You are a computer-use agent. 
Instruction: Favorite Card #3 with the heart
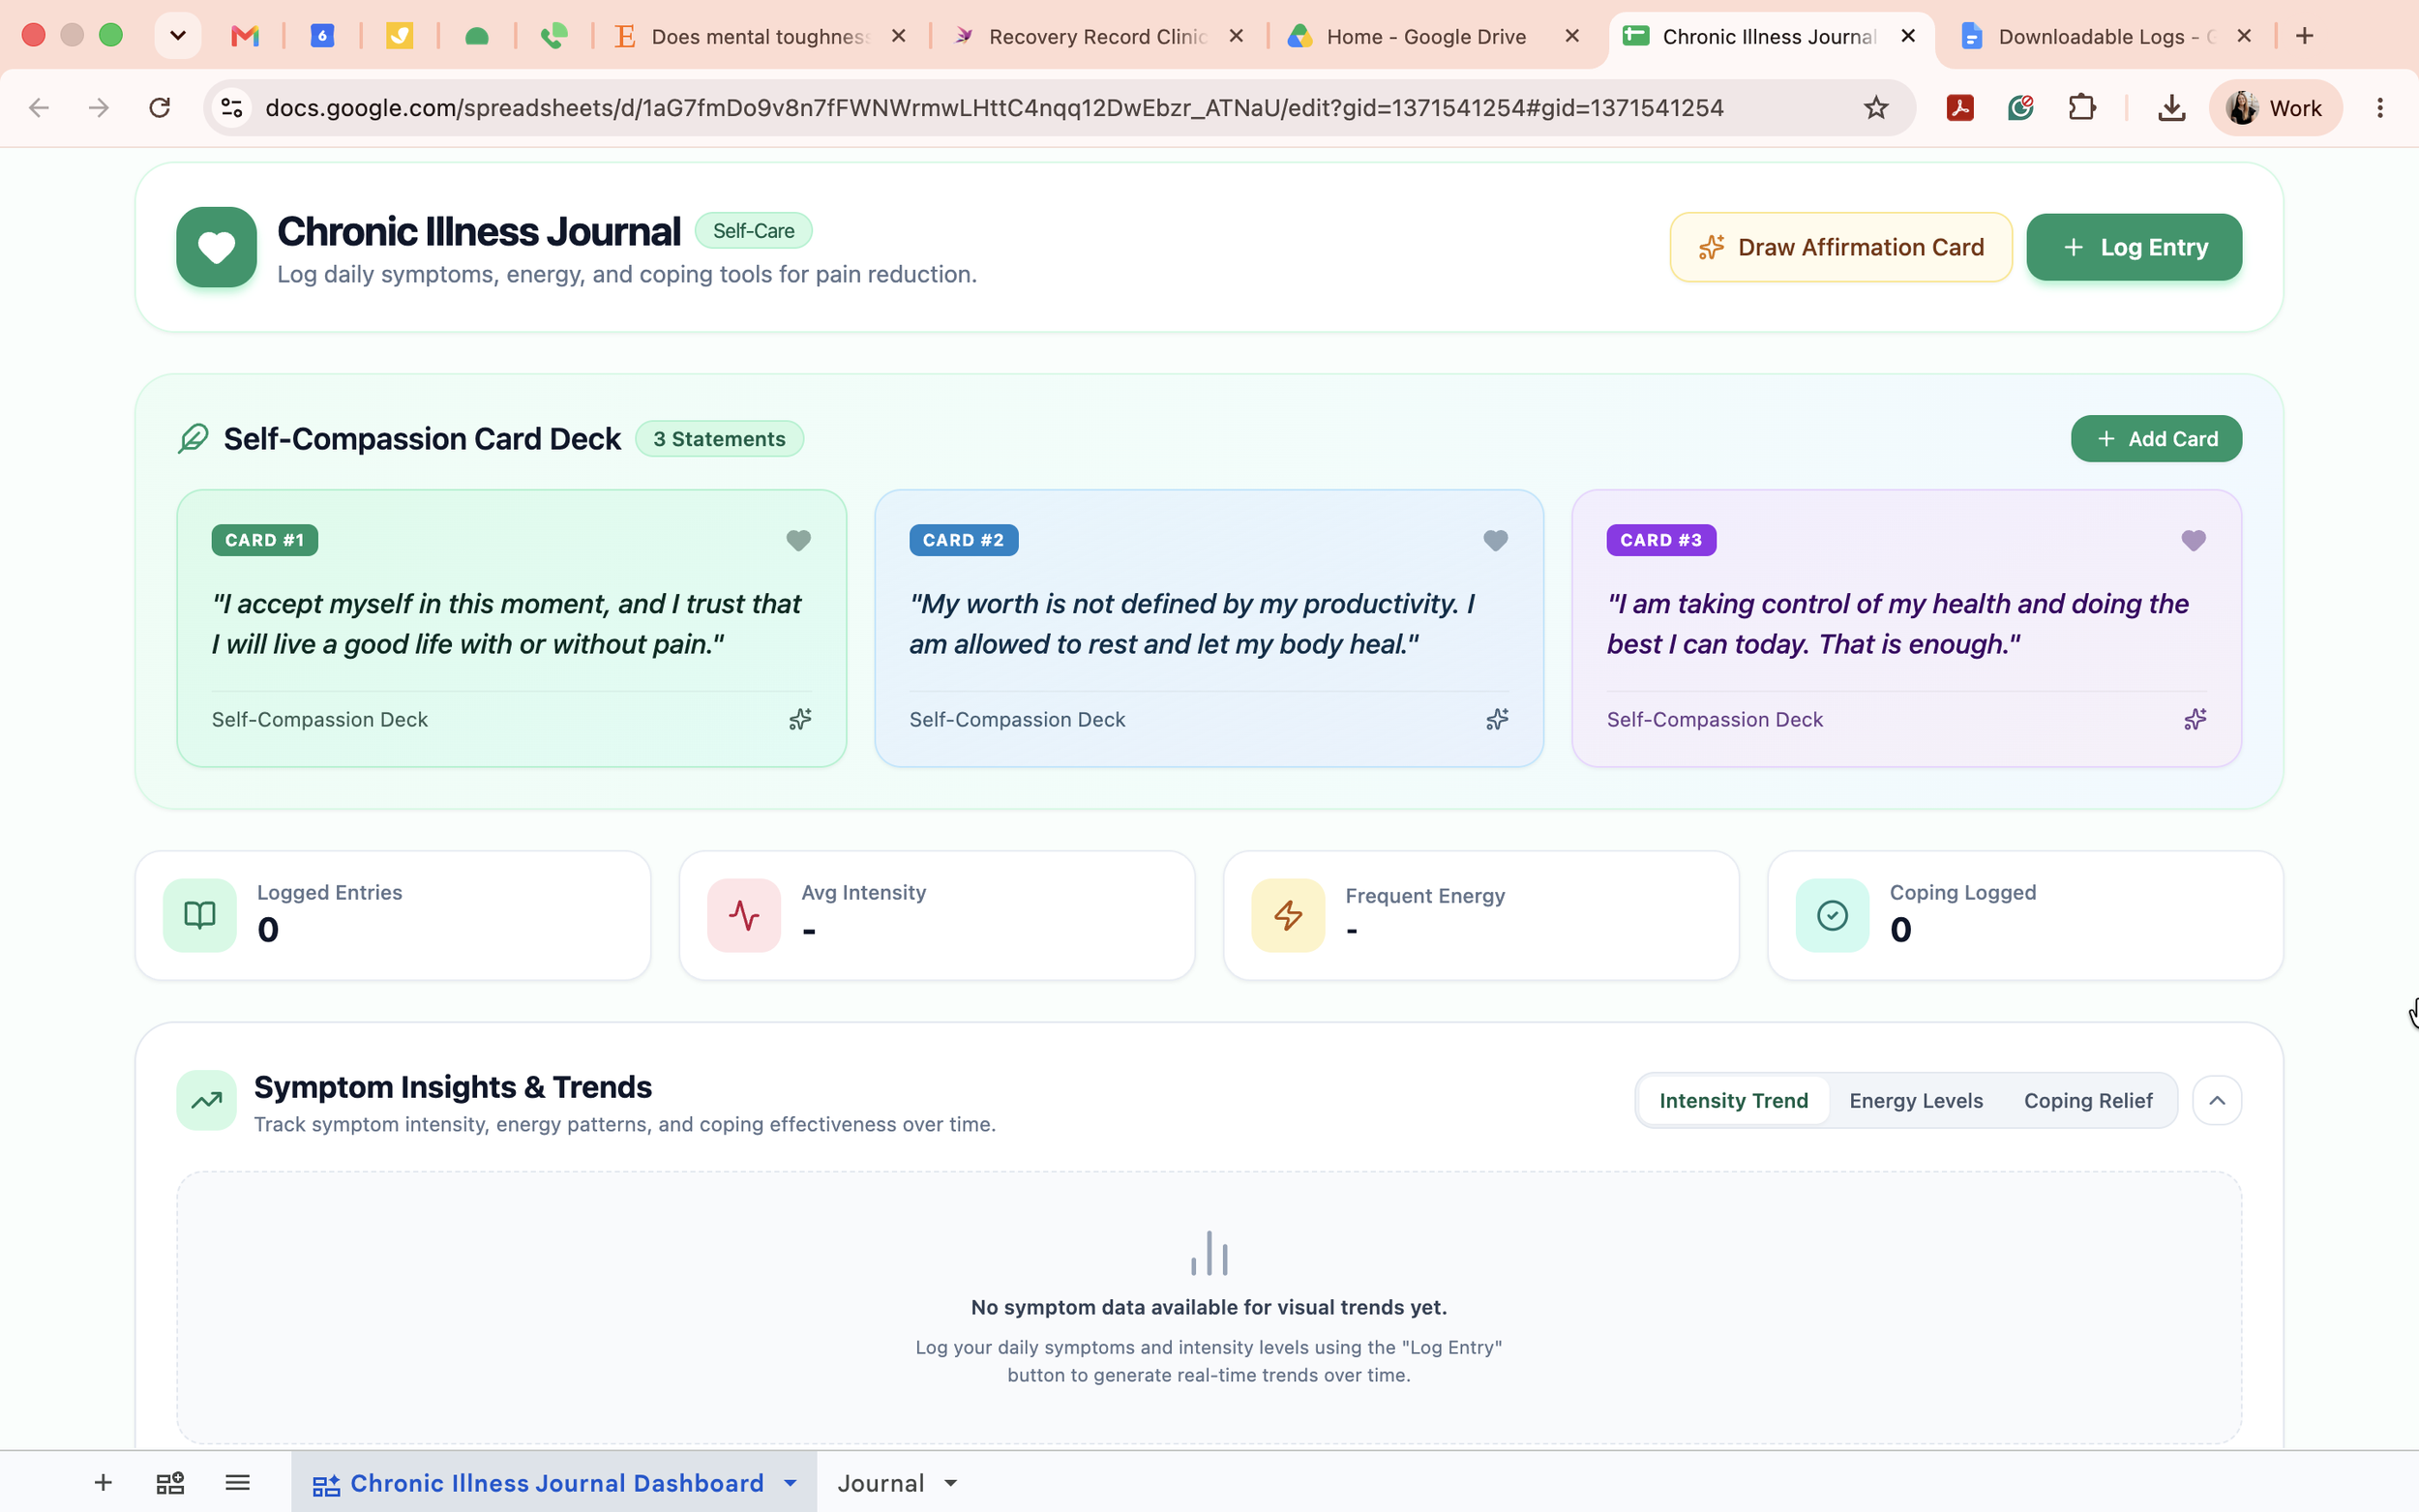coord(2193,540)
